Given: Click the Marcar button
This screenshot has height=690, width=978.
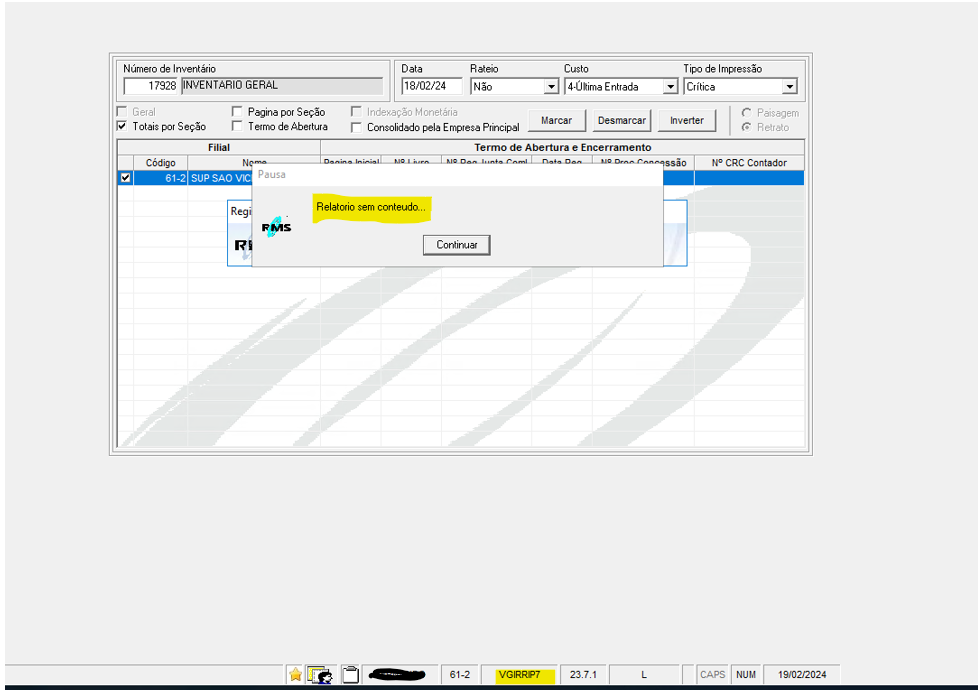Looking at the screenshot, I should tap(556, 121).
